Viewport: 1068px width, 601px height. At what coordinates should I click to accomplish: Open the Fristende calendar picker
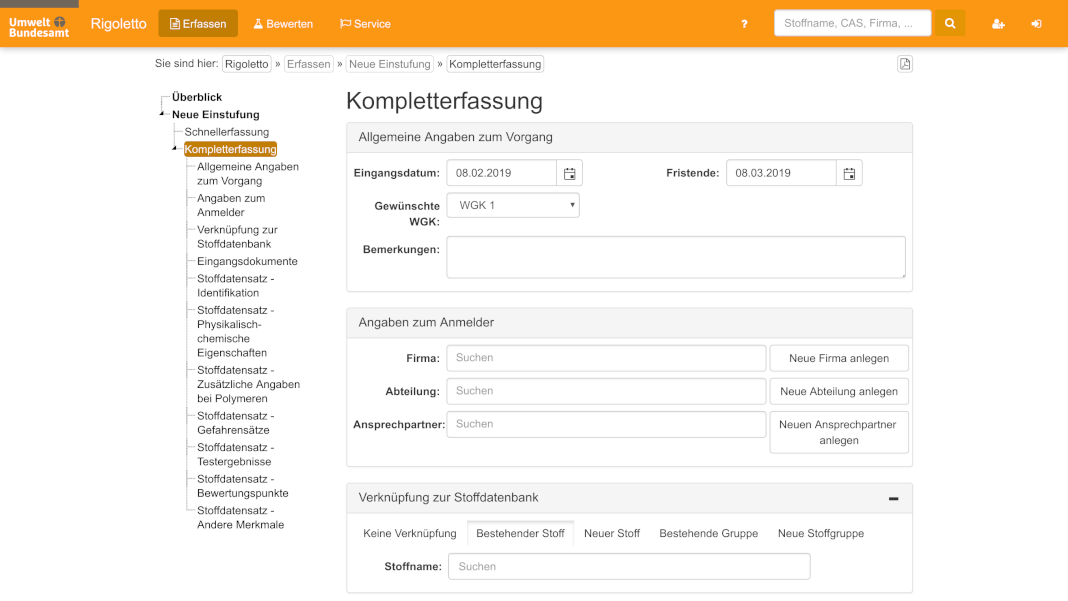click(x=849, y=173)
